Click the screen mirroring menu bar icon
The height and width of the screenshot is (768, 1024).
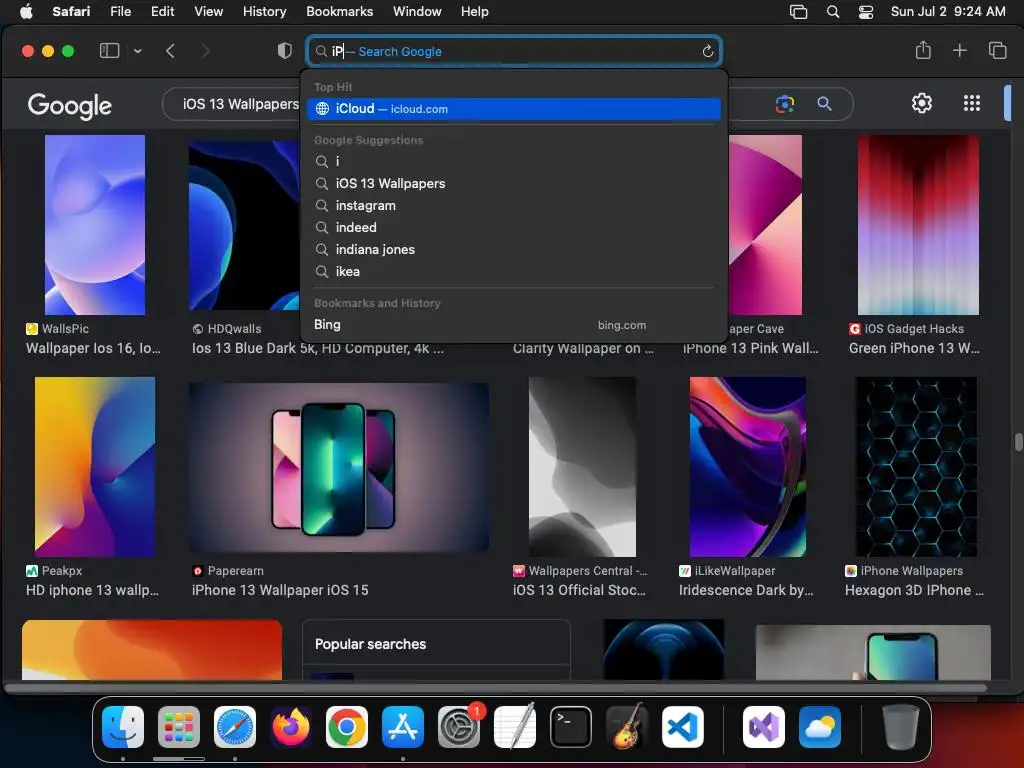click(x=798, y=12)
